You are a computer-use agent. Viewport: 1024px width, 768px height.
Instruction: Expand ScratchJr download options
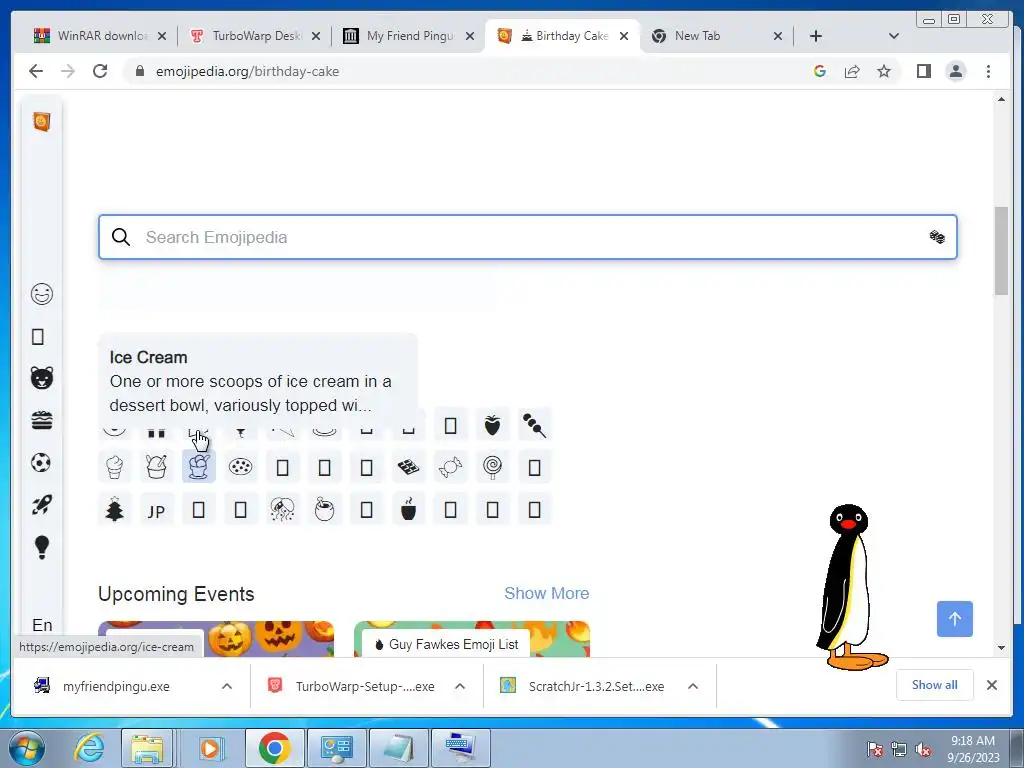tap(693, 686)
